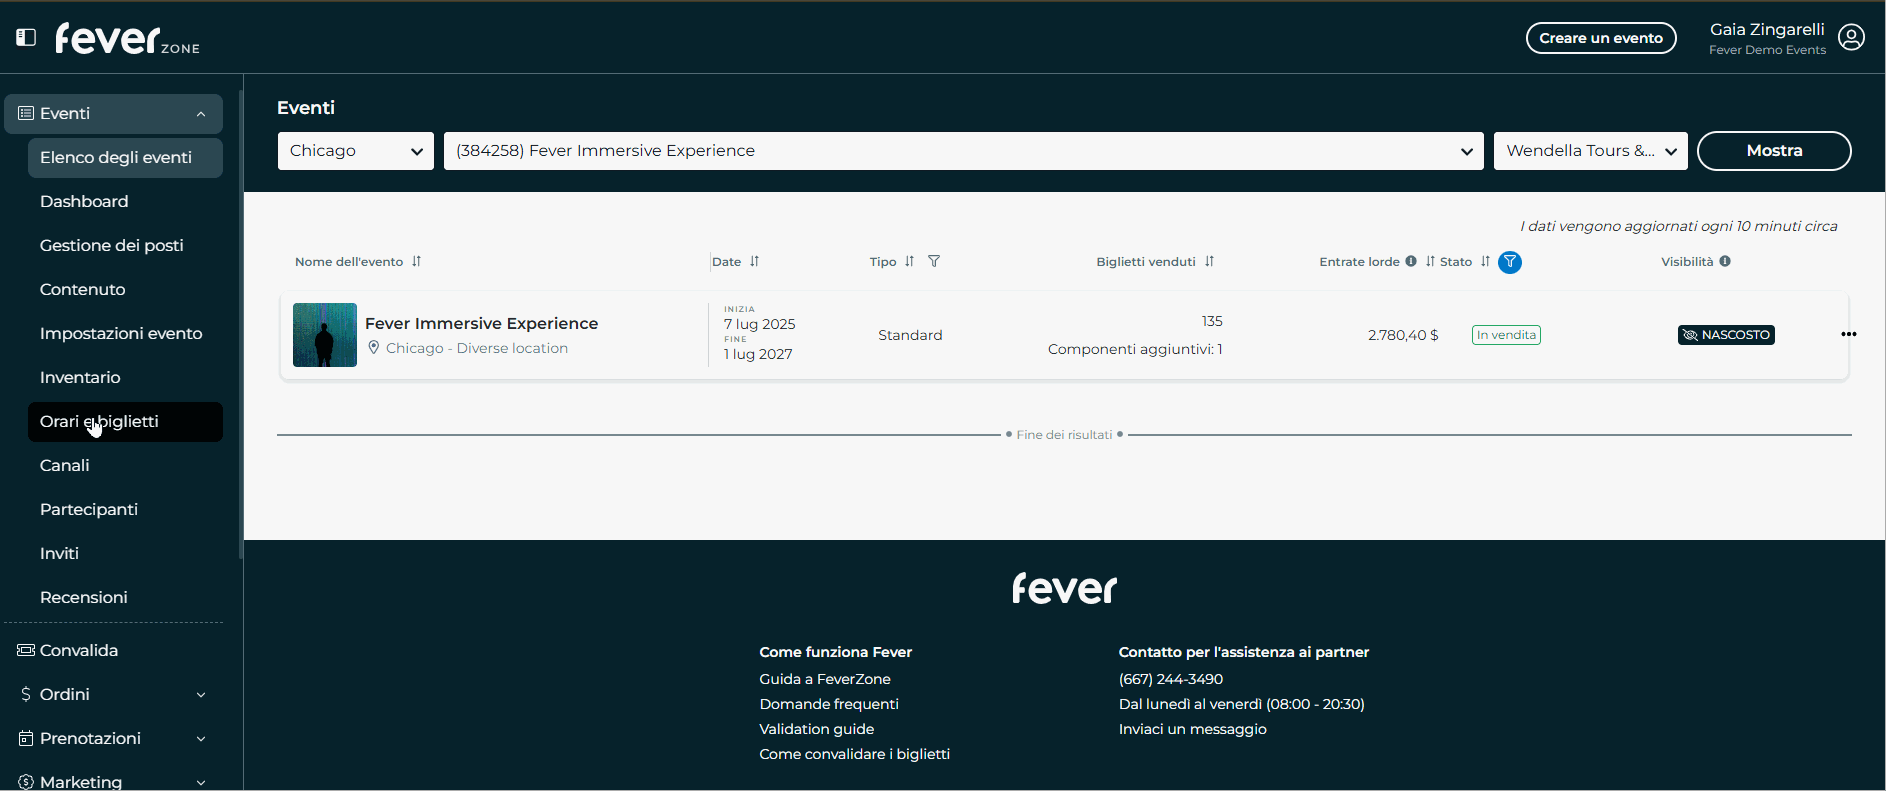This screenshot has height=791, width=1886.
Task: Sort events by Tipo column
Action: click(x=909, y=262)
